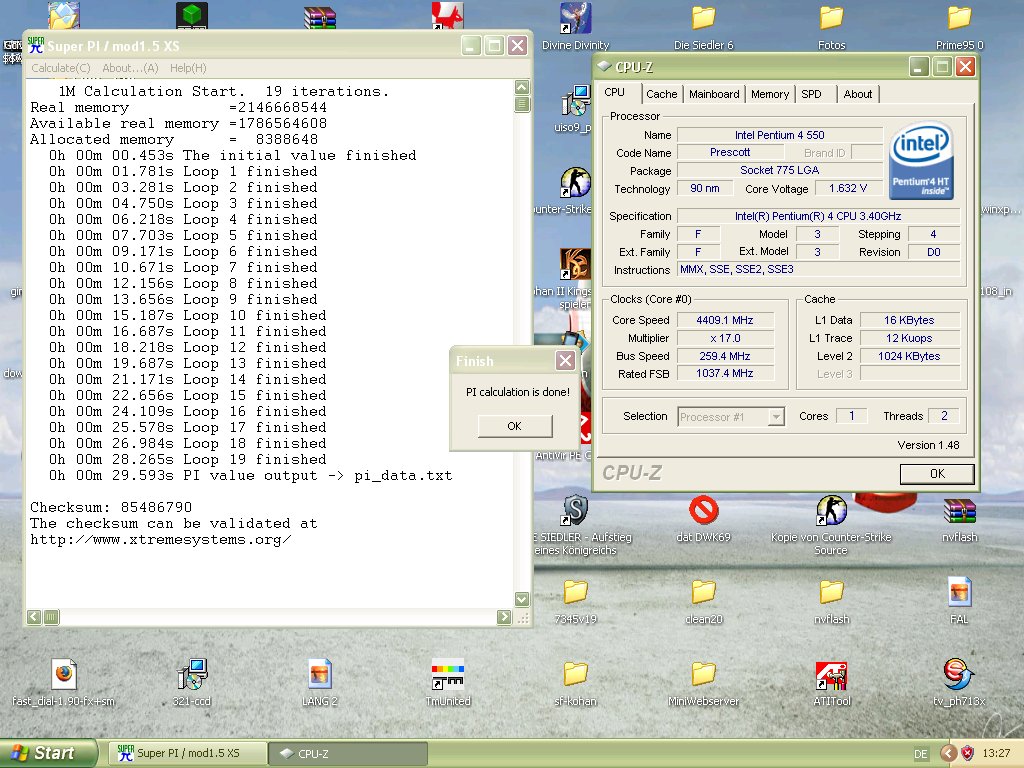Click the Super PI title bar icon
This screenshot has width=1024, height=768.
pos(36,46)
